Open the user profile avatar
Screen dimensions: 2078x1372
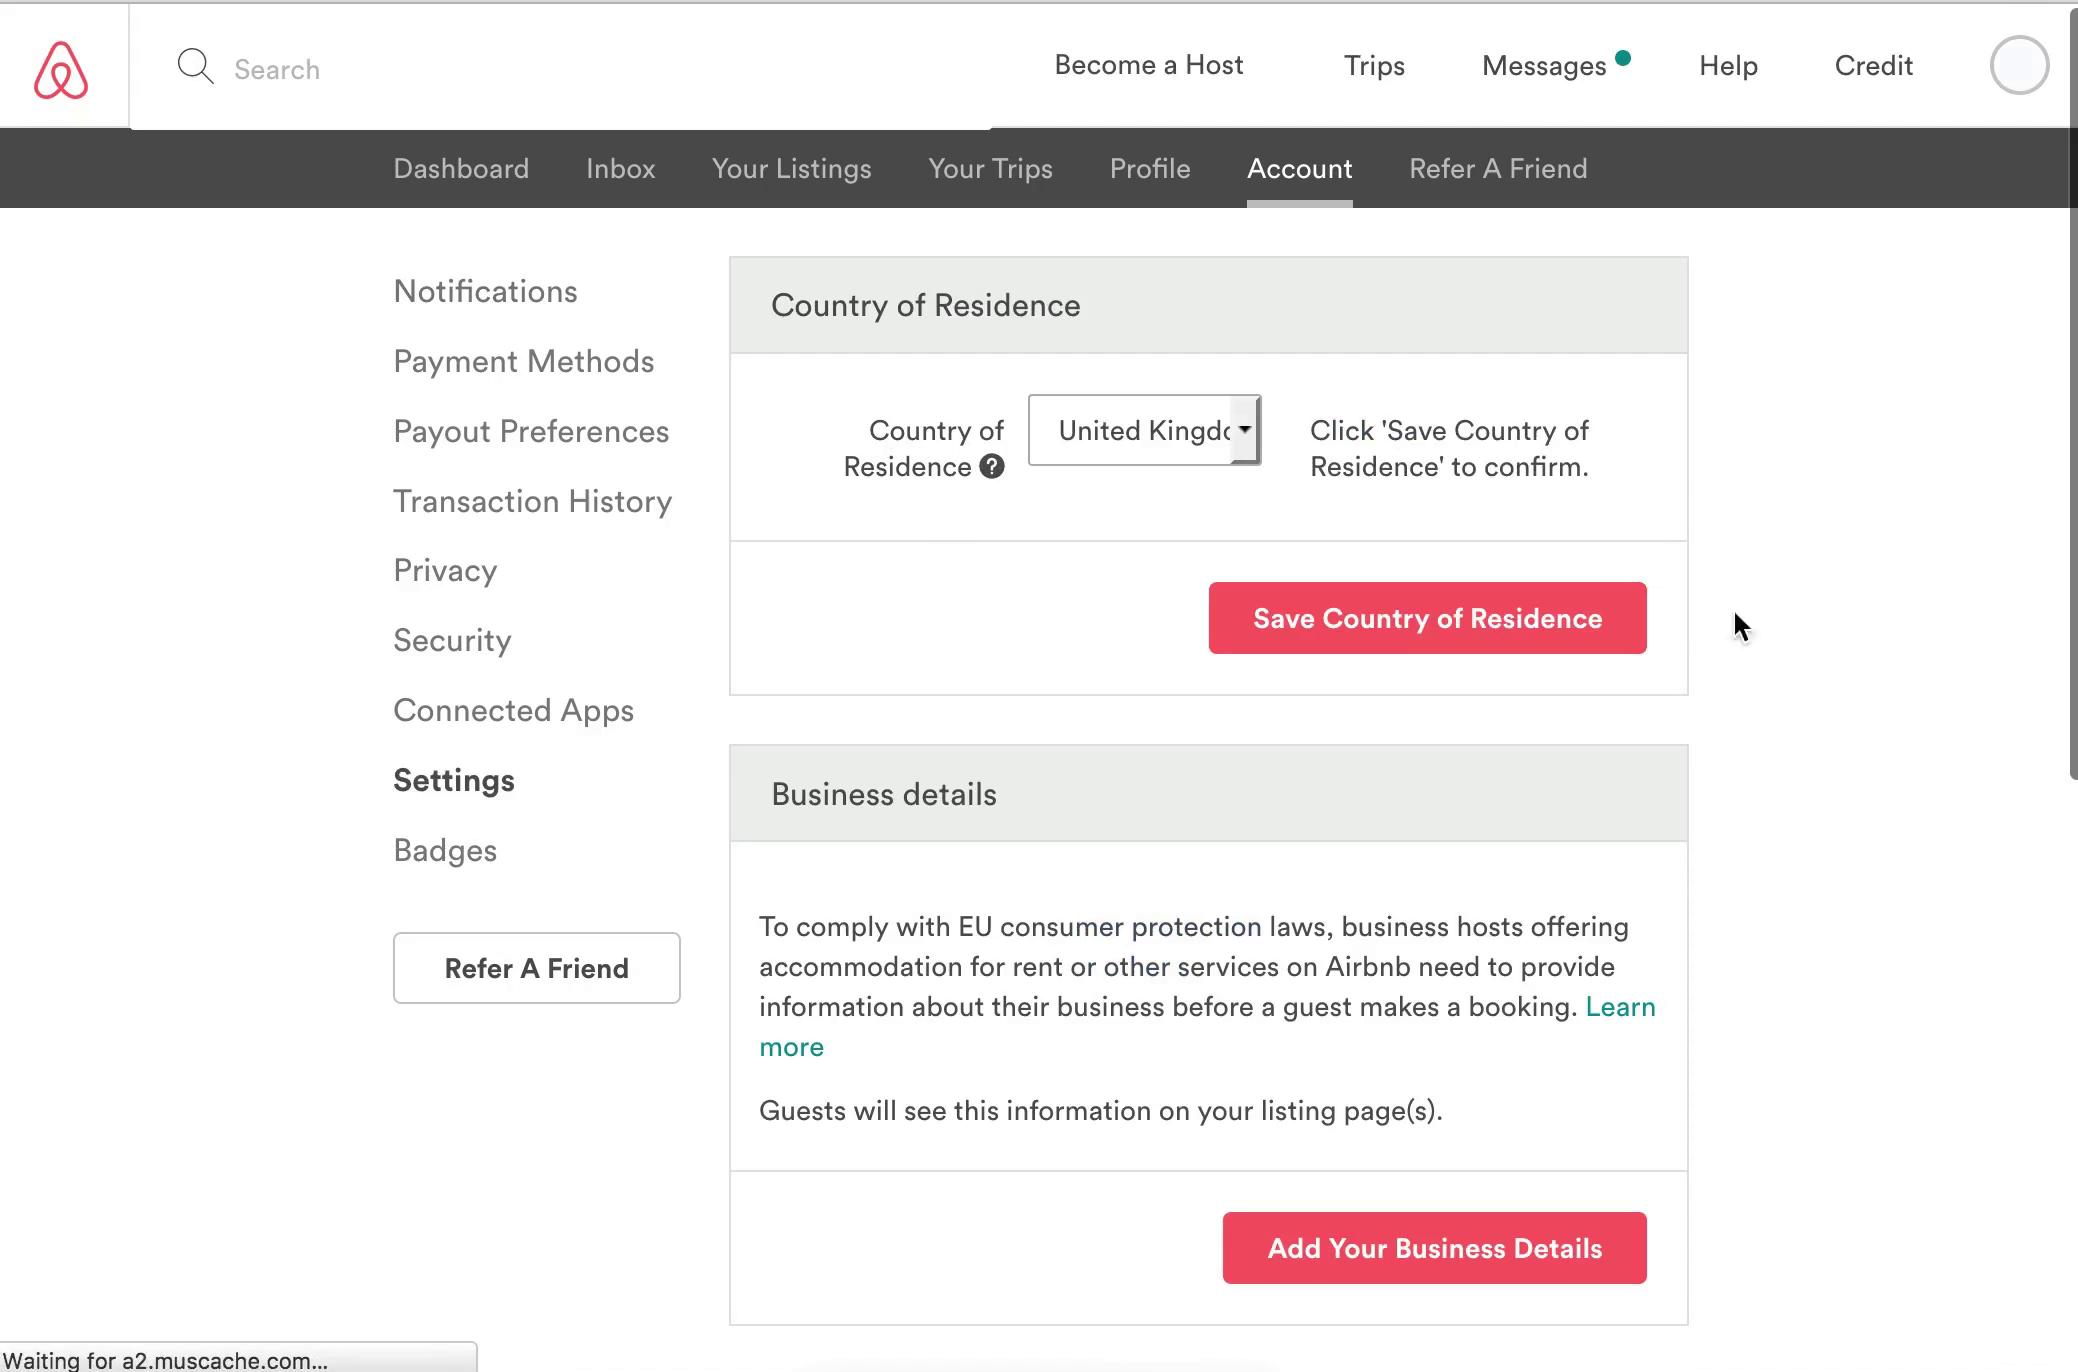pyautogui.click(x=2018, y=66)
